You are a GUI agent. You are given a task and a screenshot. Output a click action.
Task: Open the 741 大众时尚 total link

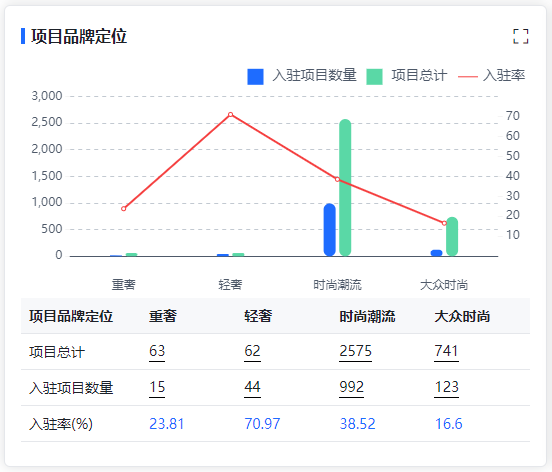pyautogui.click(x=446, y=351)
